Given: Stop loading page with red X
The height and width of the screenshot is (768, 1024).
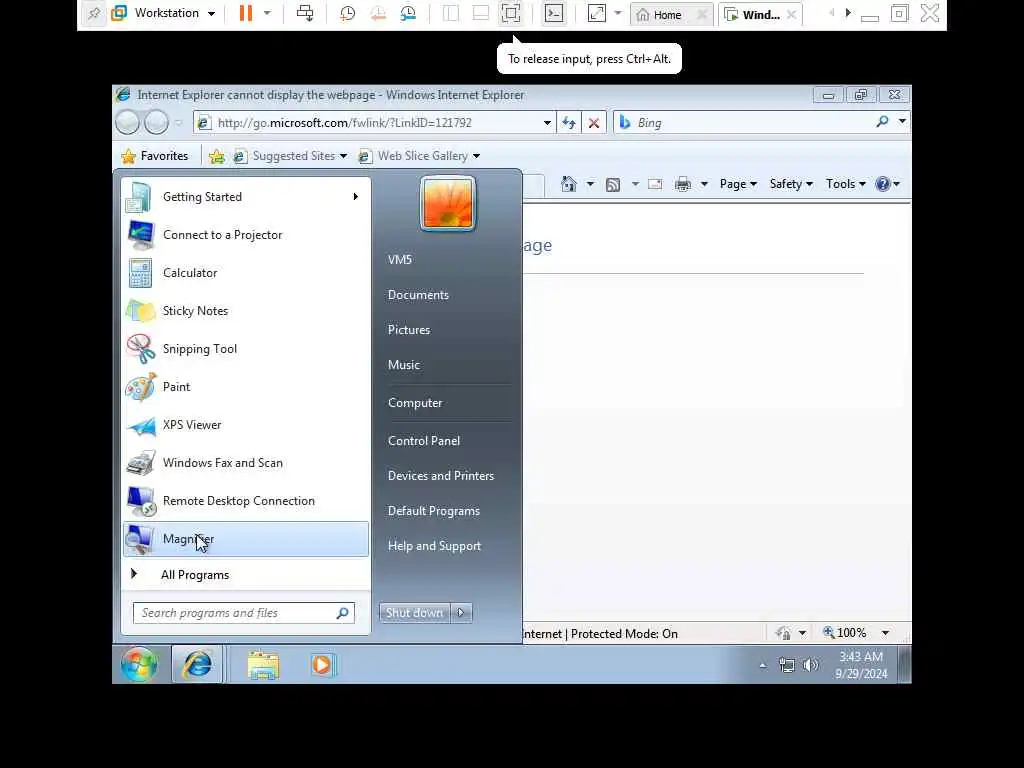Looking at the screenshot, I should 594,123.
